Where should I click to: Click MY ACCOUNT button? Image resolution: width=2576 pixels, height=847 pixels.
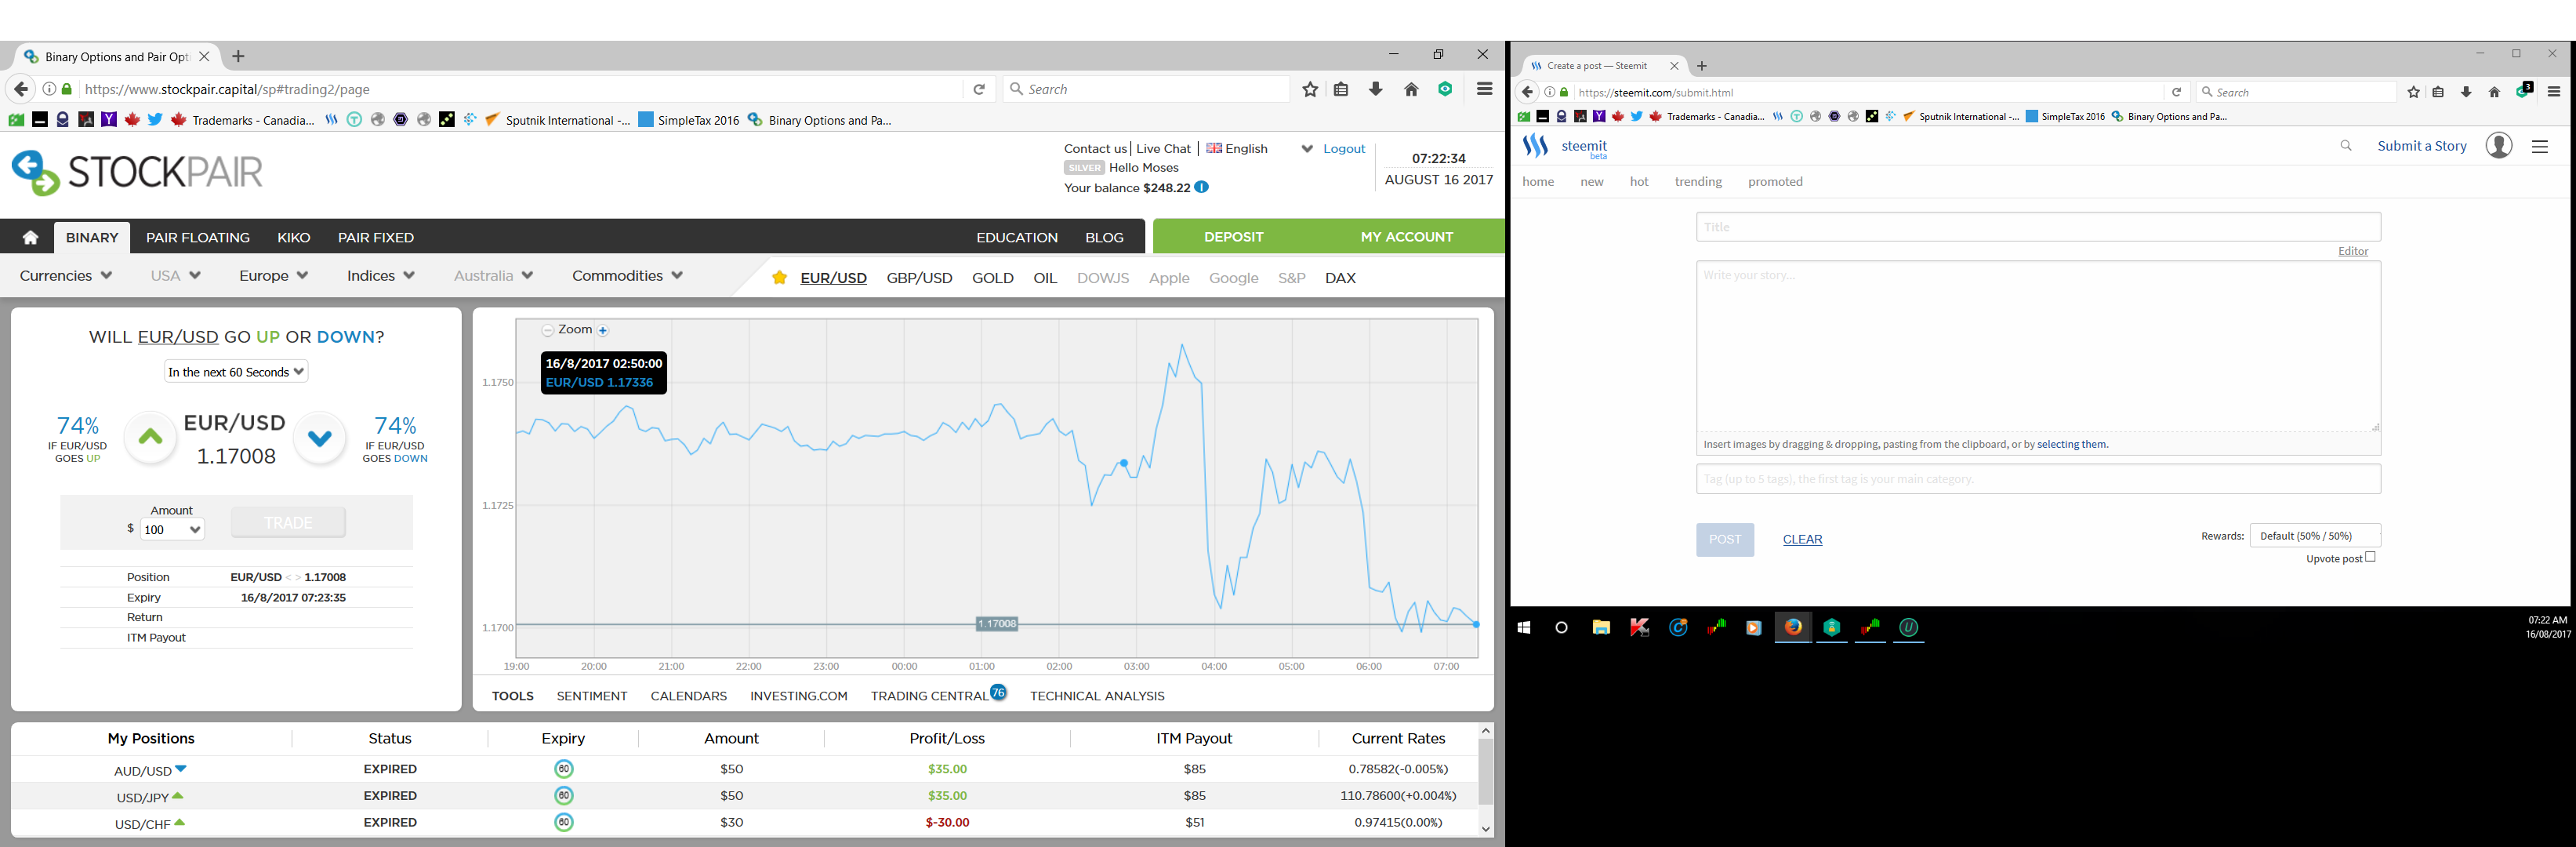(1407, 237)
